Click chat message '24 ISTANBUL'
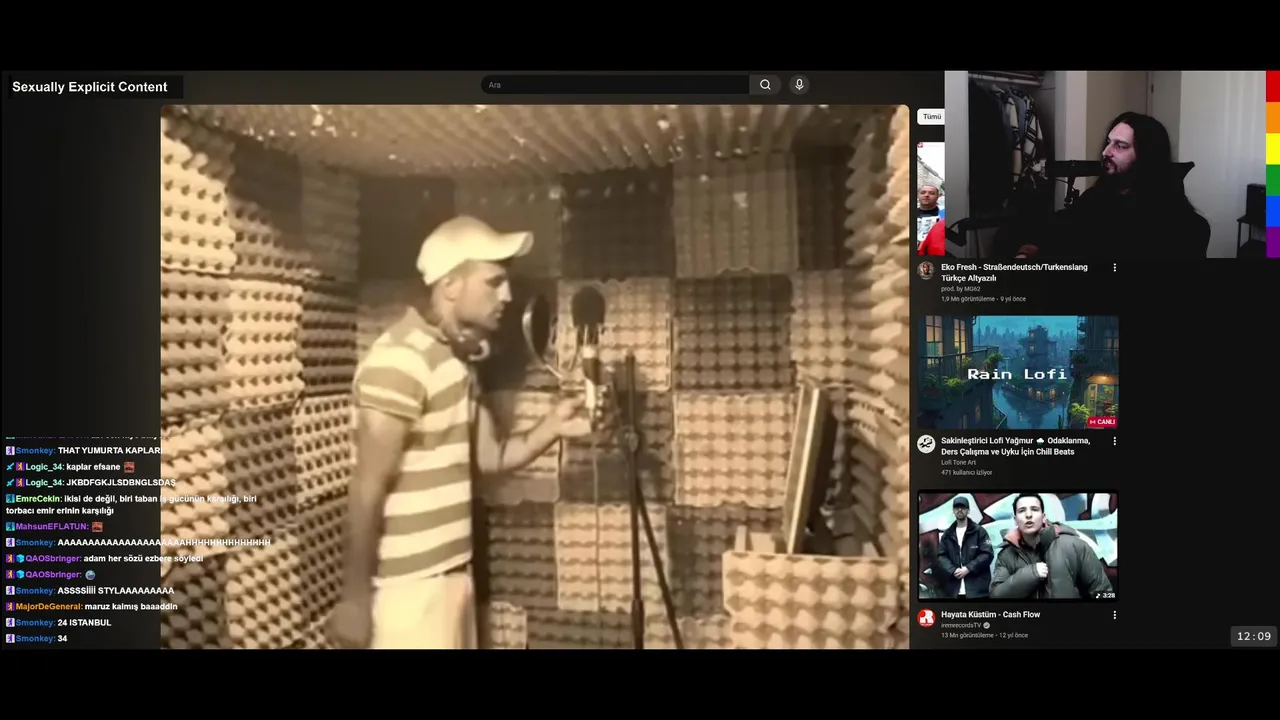Screen dimensions: 1280x720 (84, 623)
